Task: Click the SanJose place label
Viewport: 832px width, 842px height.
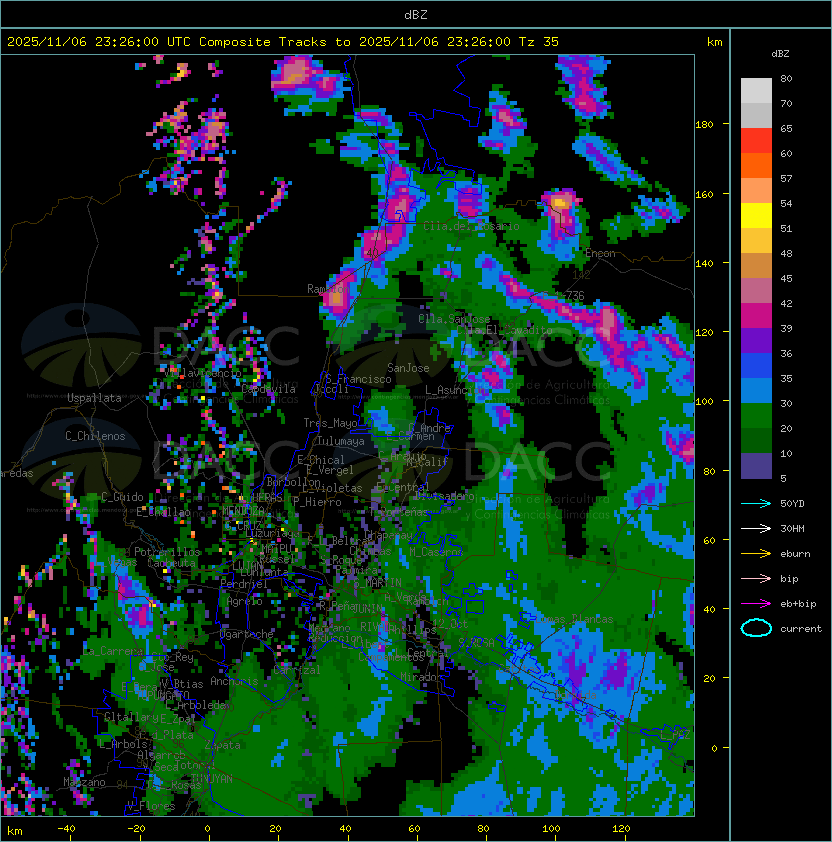Action: [x=408, y=368]
